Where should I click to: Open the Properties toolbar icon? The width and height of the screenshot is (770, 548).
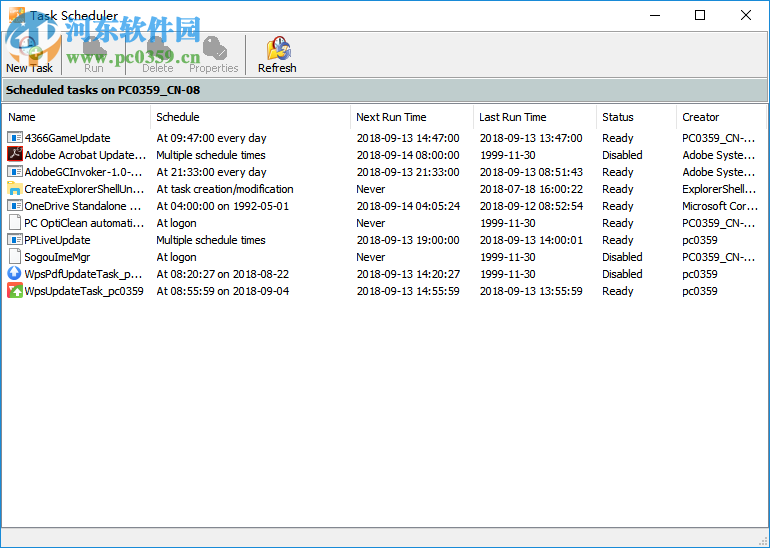tap(214, 48)
